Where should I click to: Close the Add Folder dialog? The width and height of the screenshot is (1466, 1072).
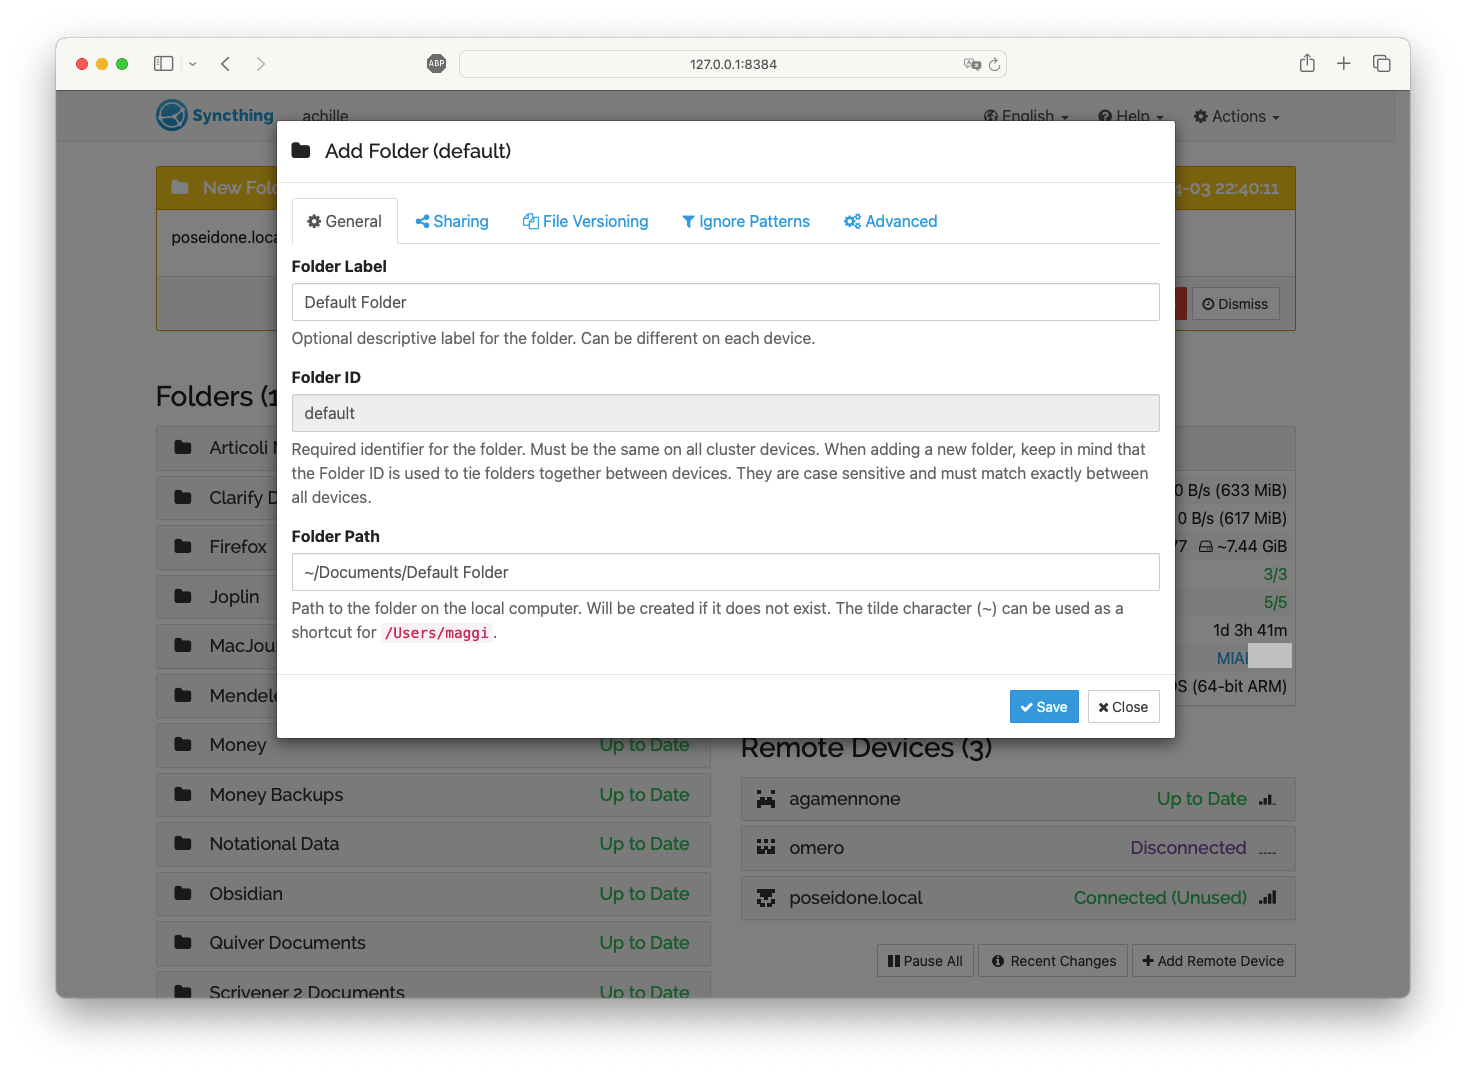pos(1123,707)
